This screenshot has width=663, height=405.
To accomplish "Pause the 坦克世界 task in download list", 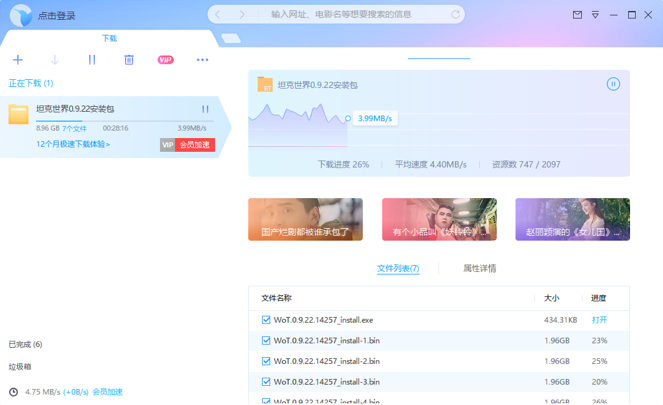I will [205, 109].
